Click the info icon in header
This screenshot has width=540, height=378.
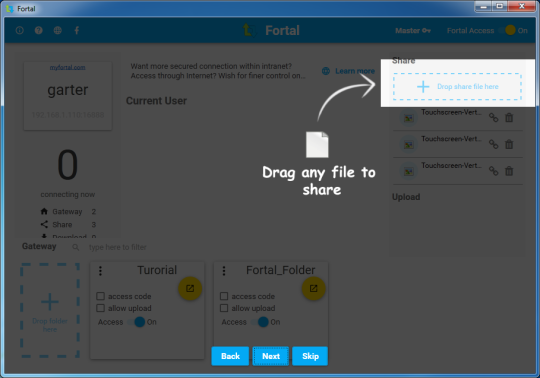pyautogui.click(x=20, y=30)
